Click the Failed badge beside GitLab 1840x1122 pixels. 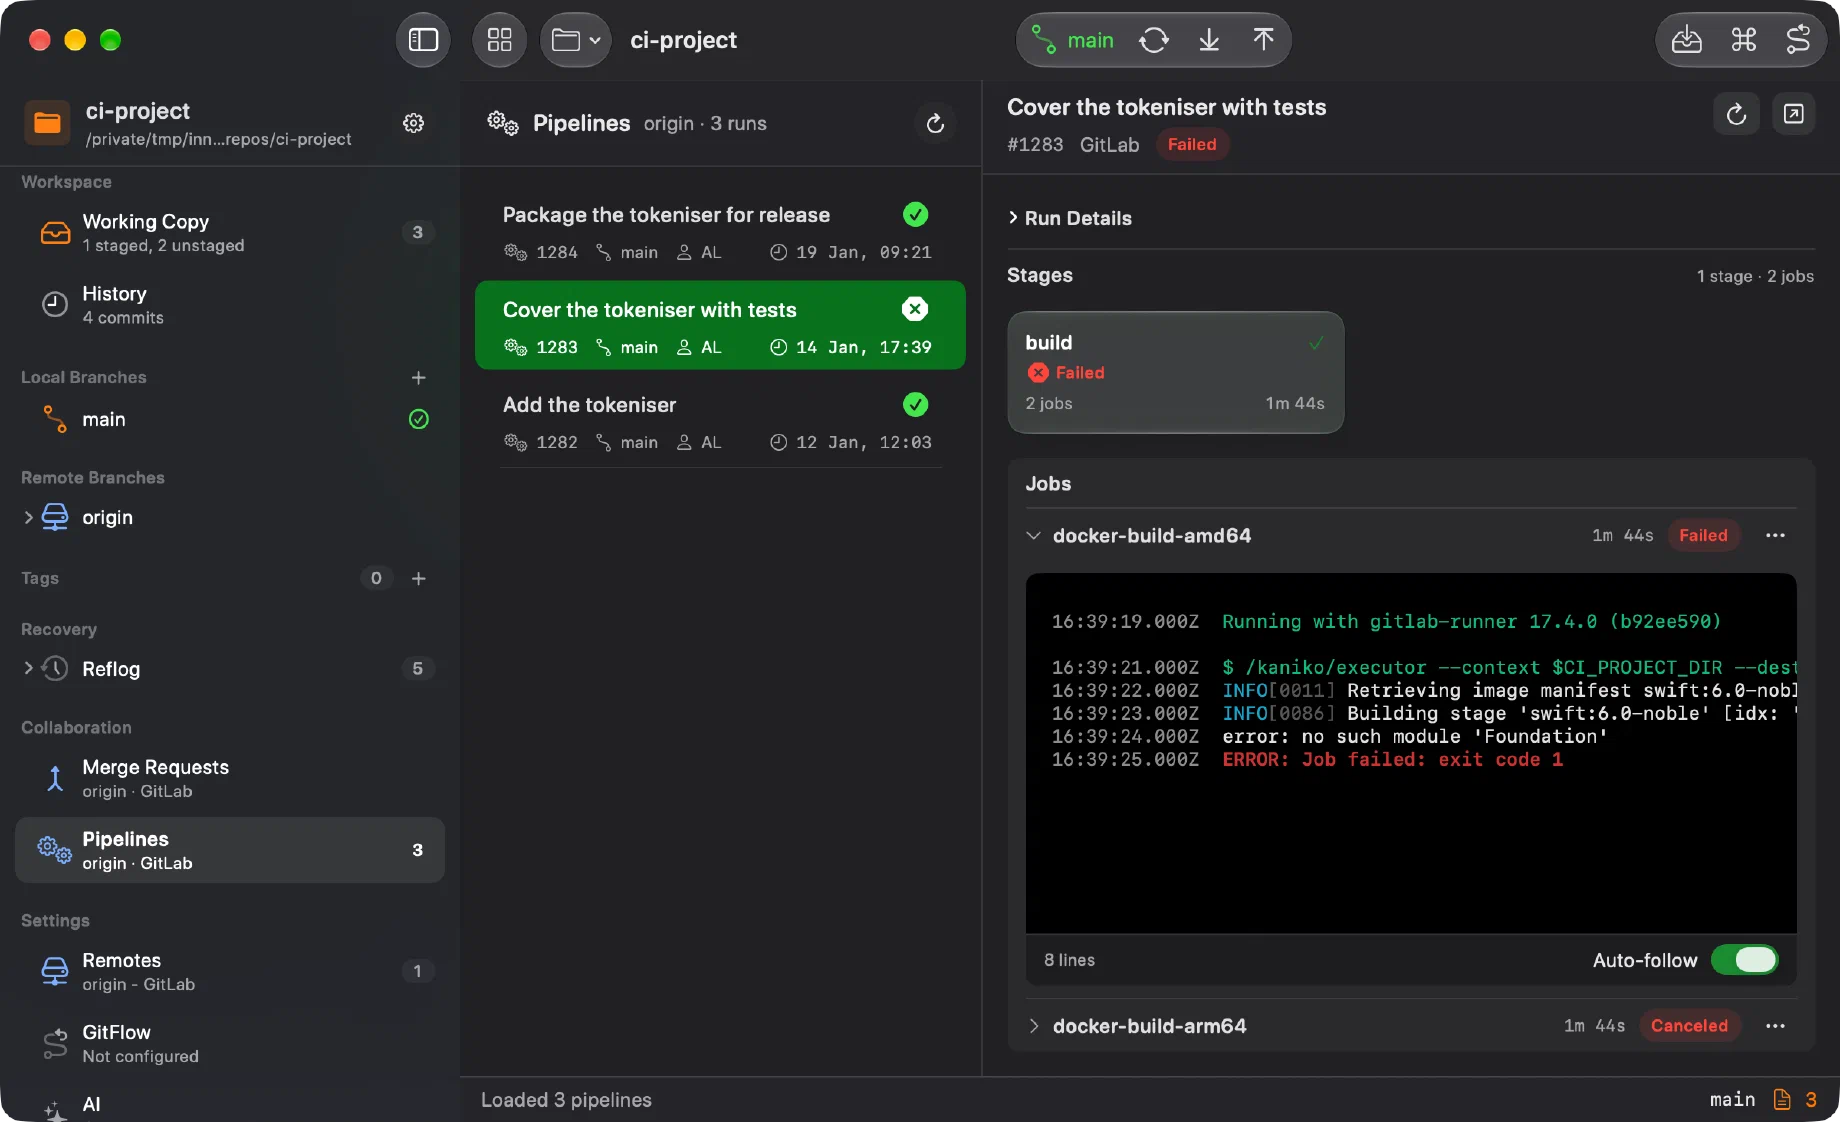point(1192,145)
